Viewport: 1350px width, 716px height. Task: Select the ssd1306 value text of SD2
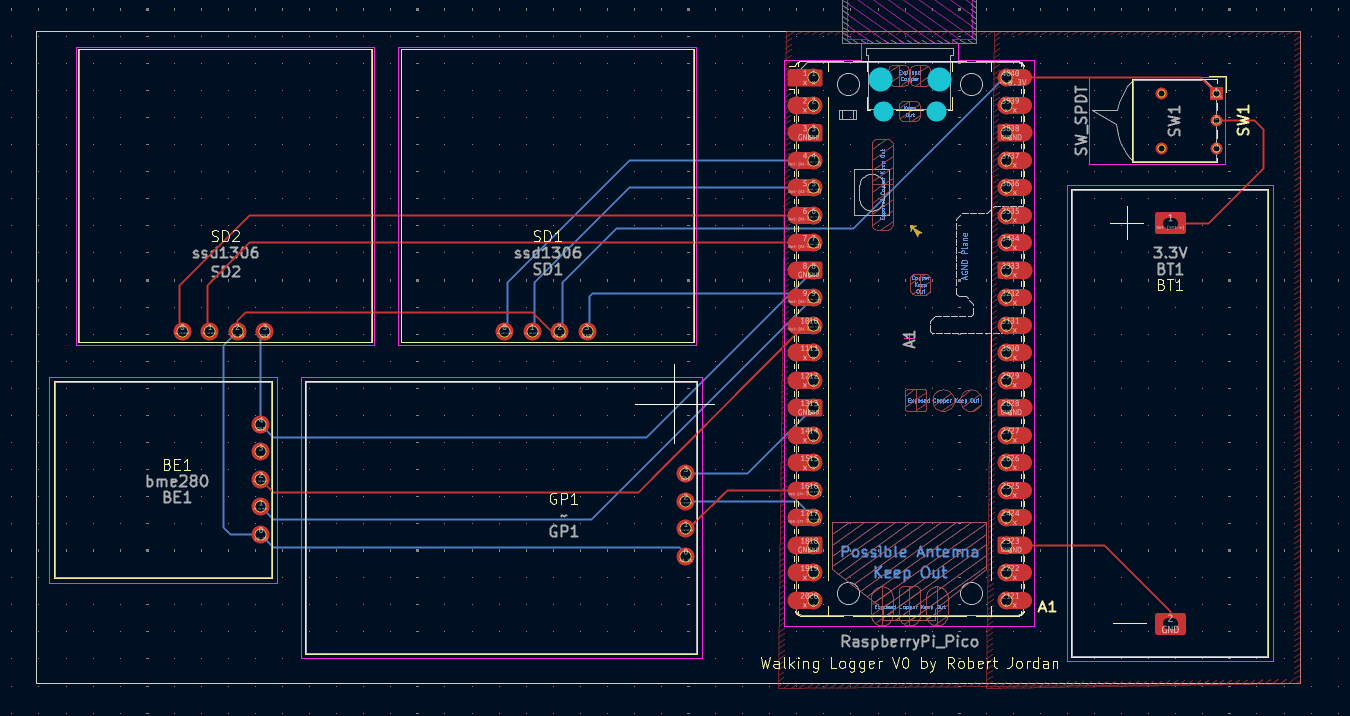(x=225, y=253)
